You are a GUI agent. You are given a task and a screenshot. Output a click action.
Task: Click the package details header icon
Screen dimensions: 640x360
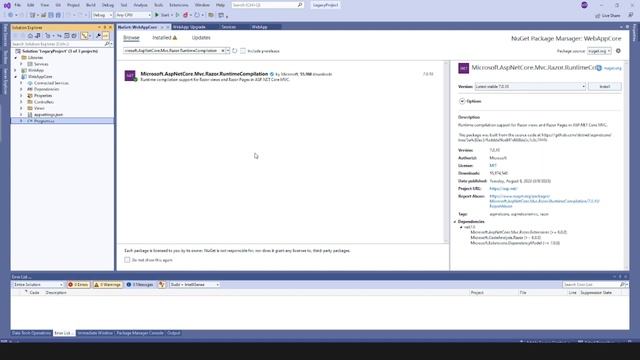click(463, 68)
